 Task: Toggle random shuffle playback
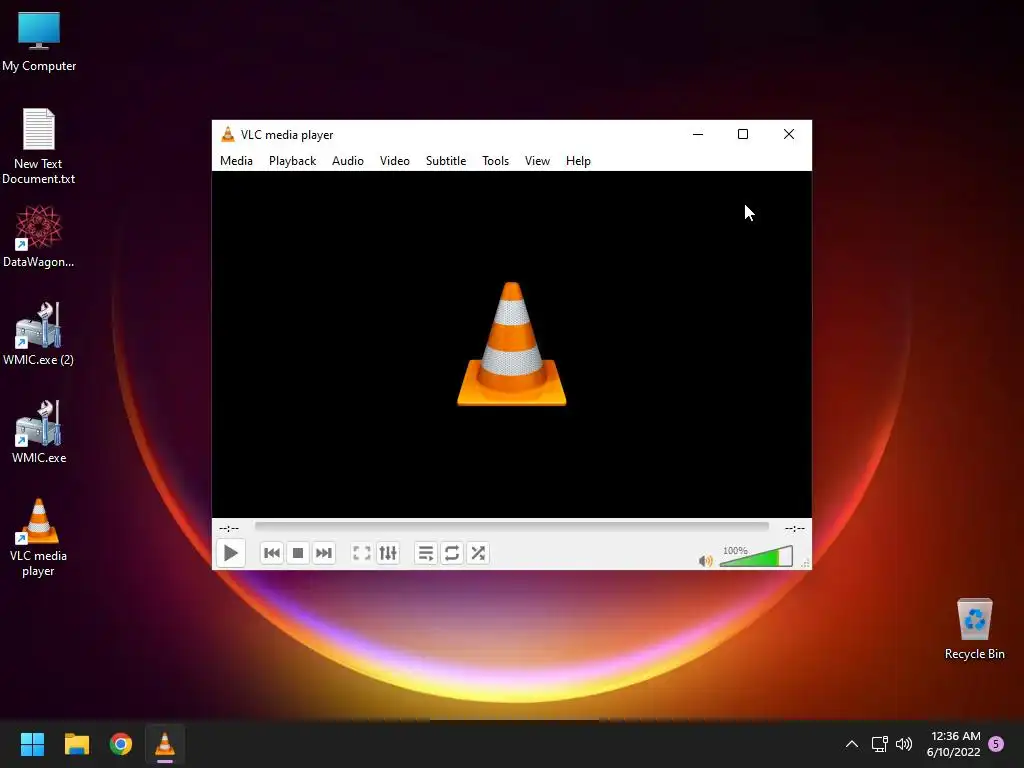click(478, 553)
